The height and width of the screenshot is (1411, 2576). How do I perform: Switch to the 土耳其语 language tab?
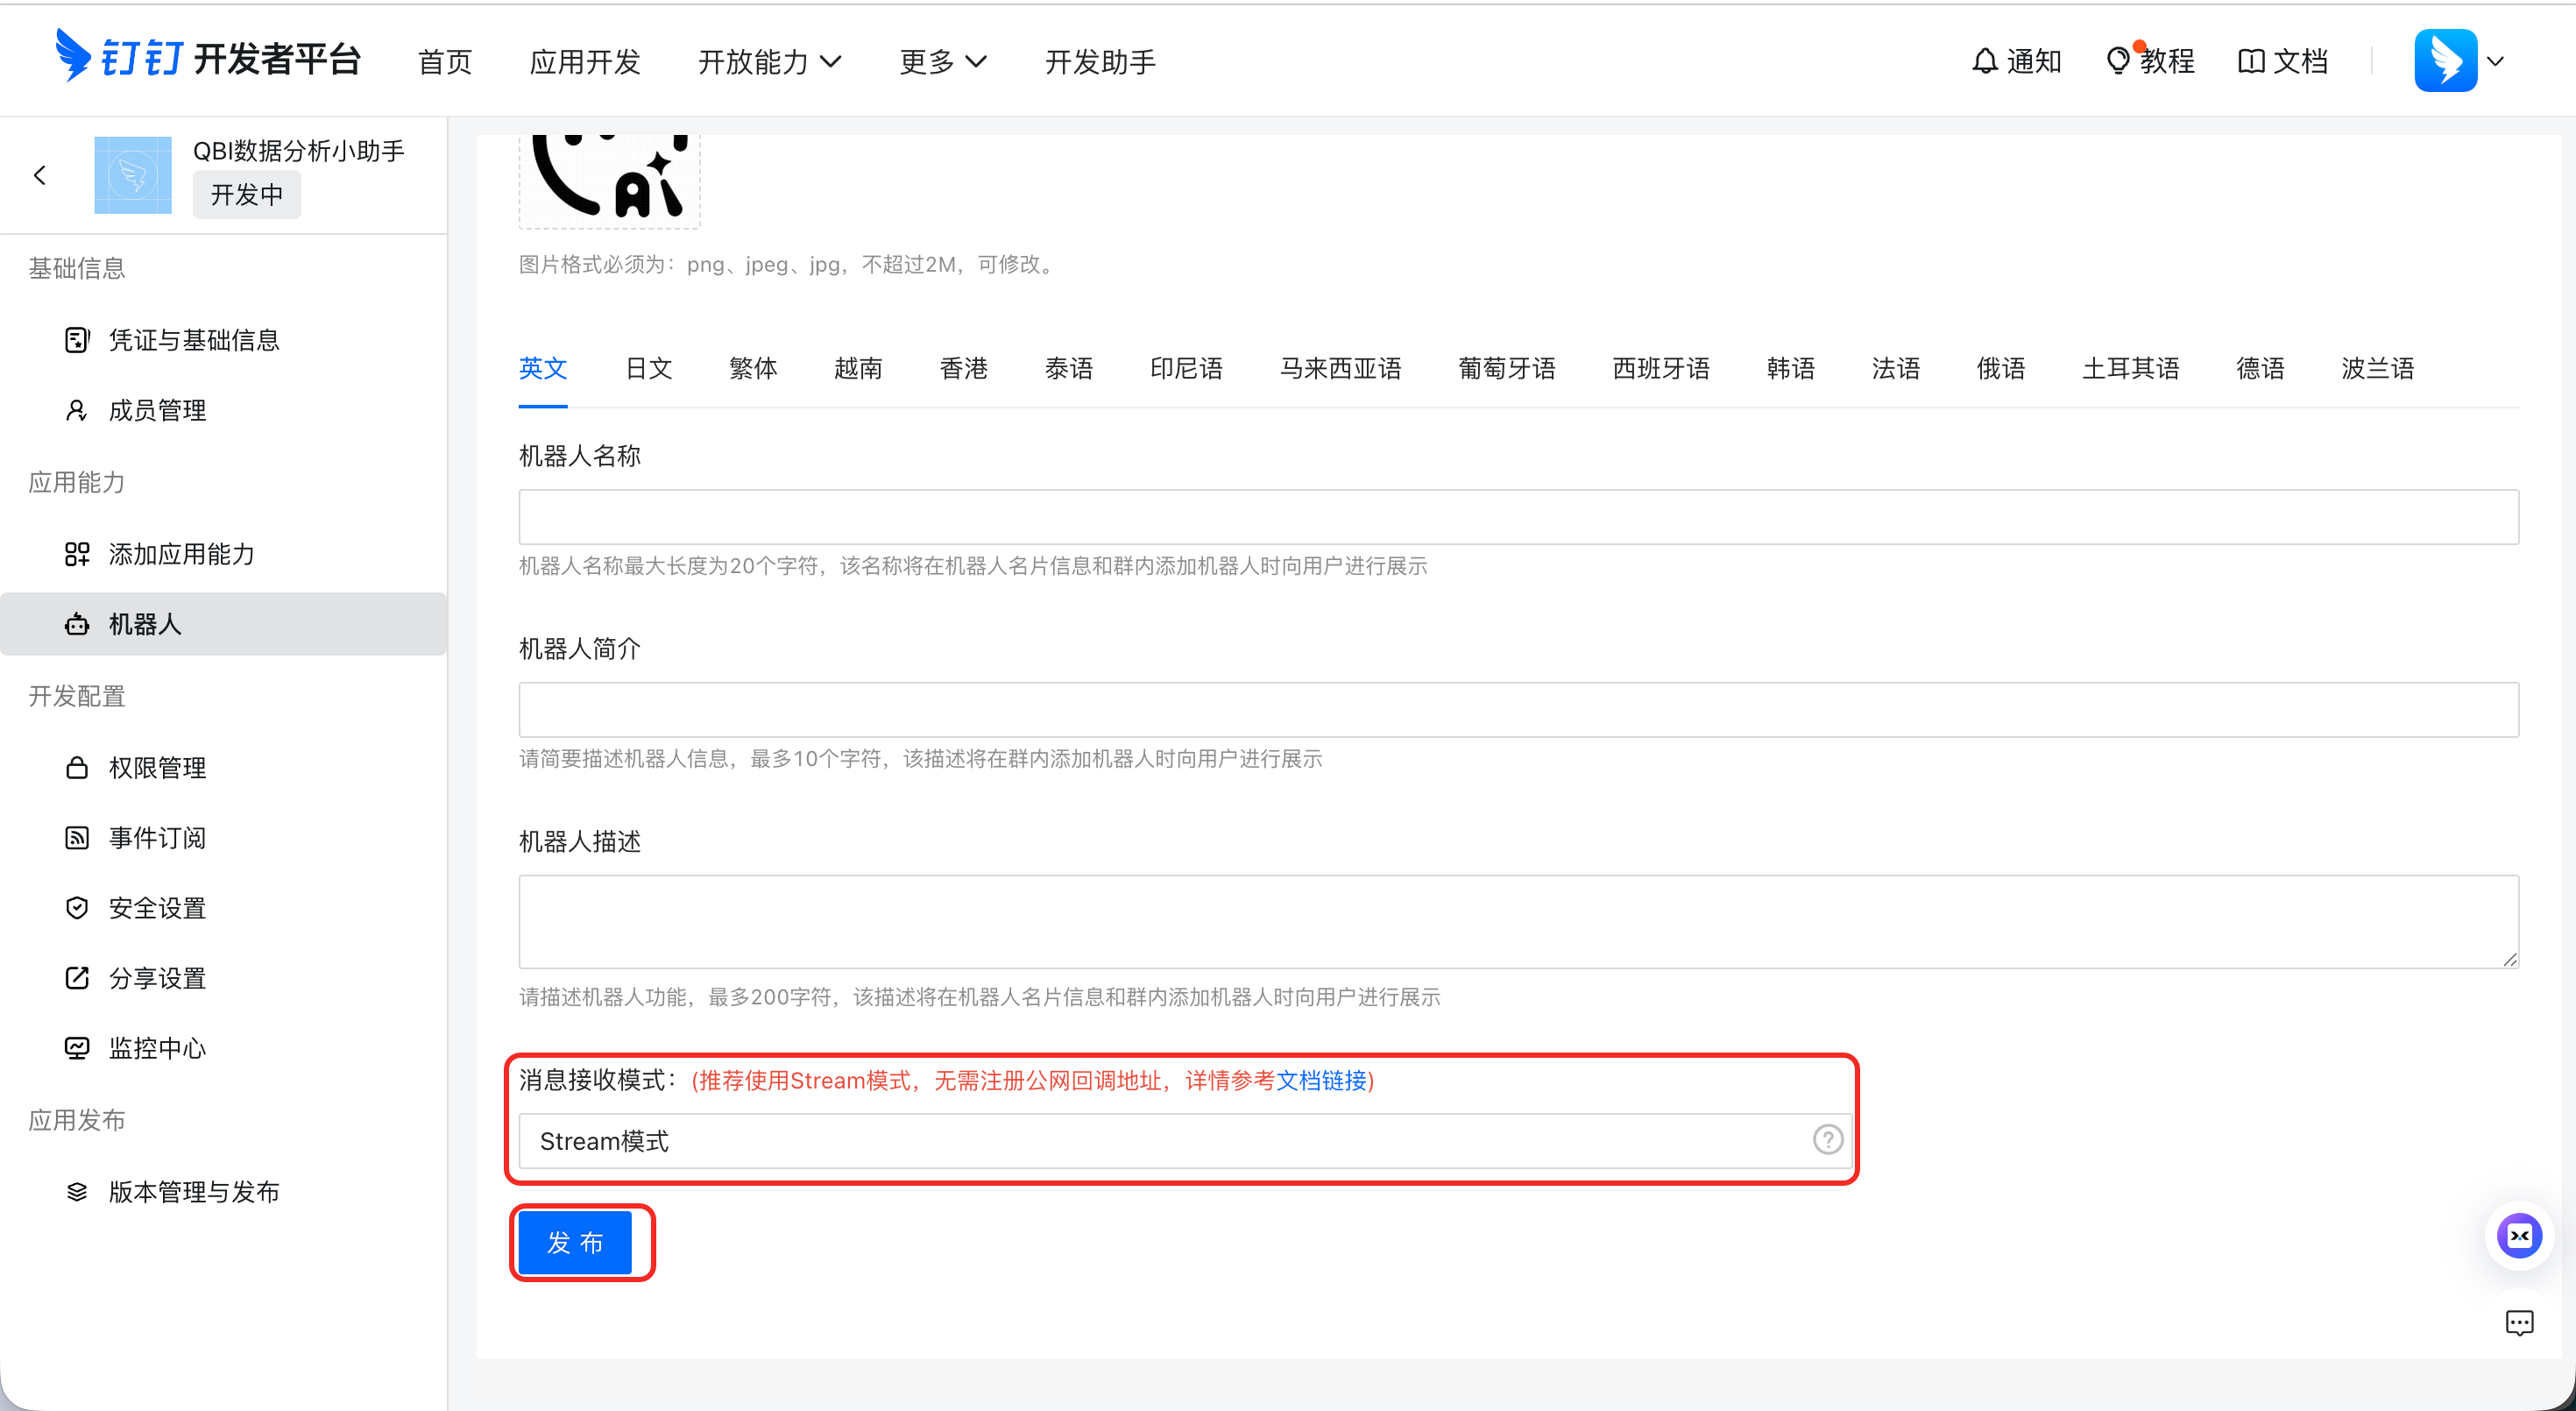pos(2131,369)
